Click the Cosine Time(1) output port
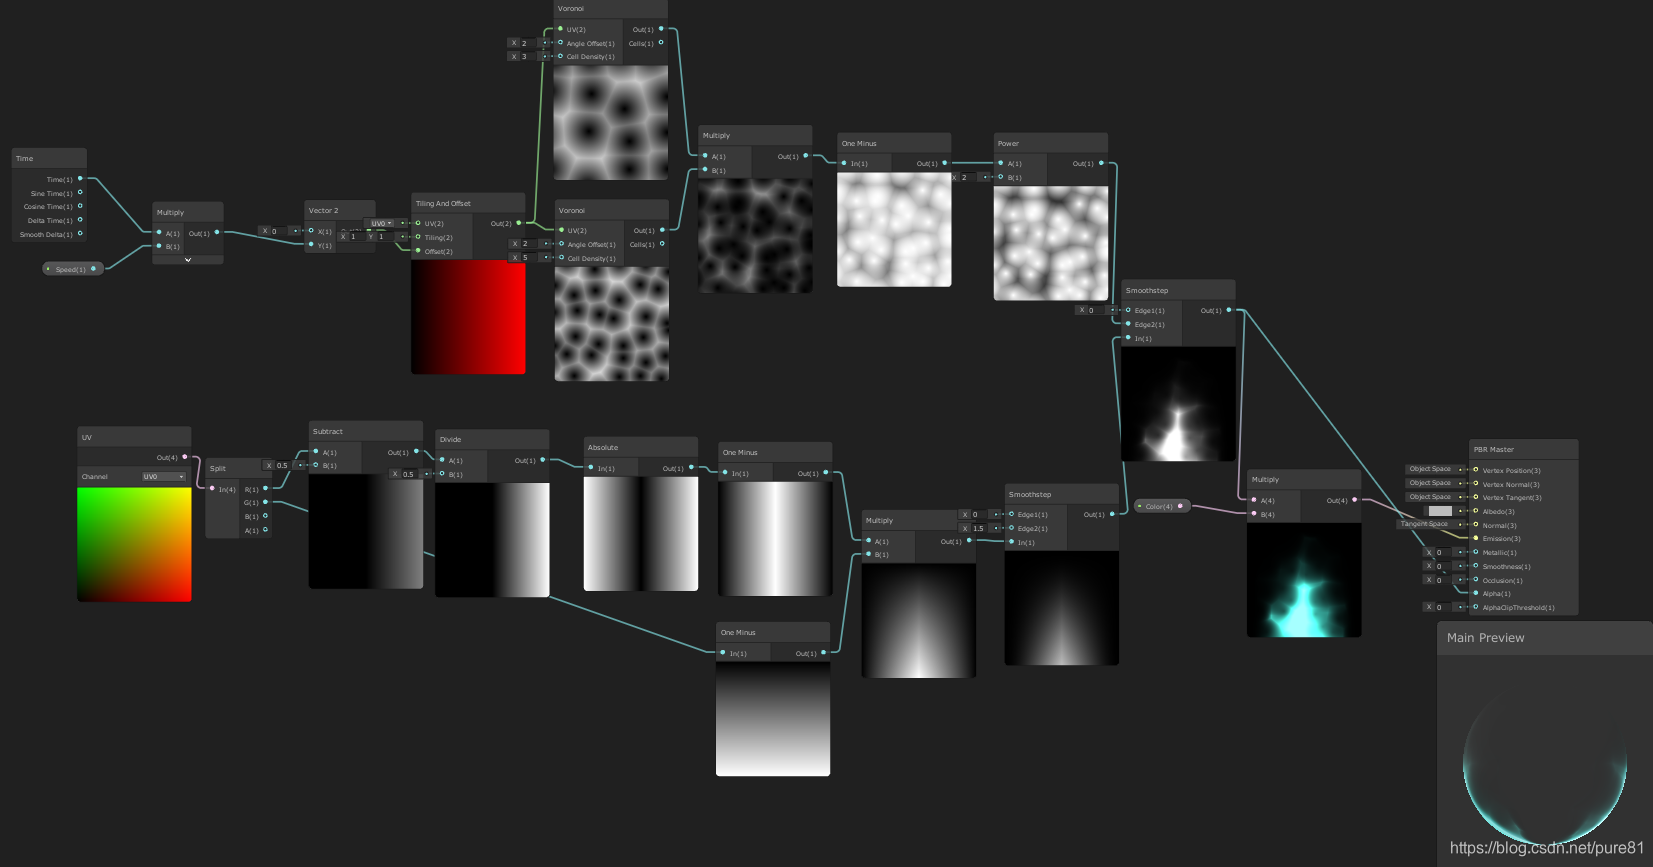This screenshot has width=1653, height=867. tap(80, 206)
